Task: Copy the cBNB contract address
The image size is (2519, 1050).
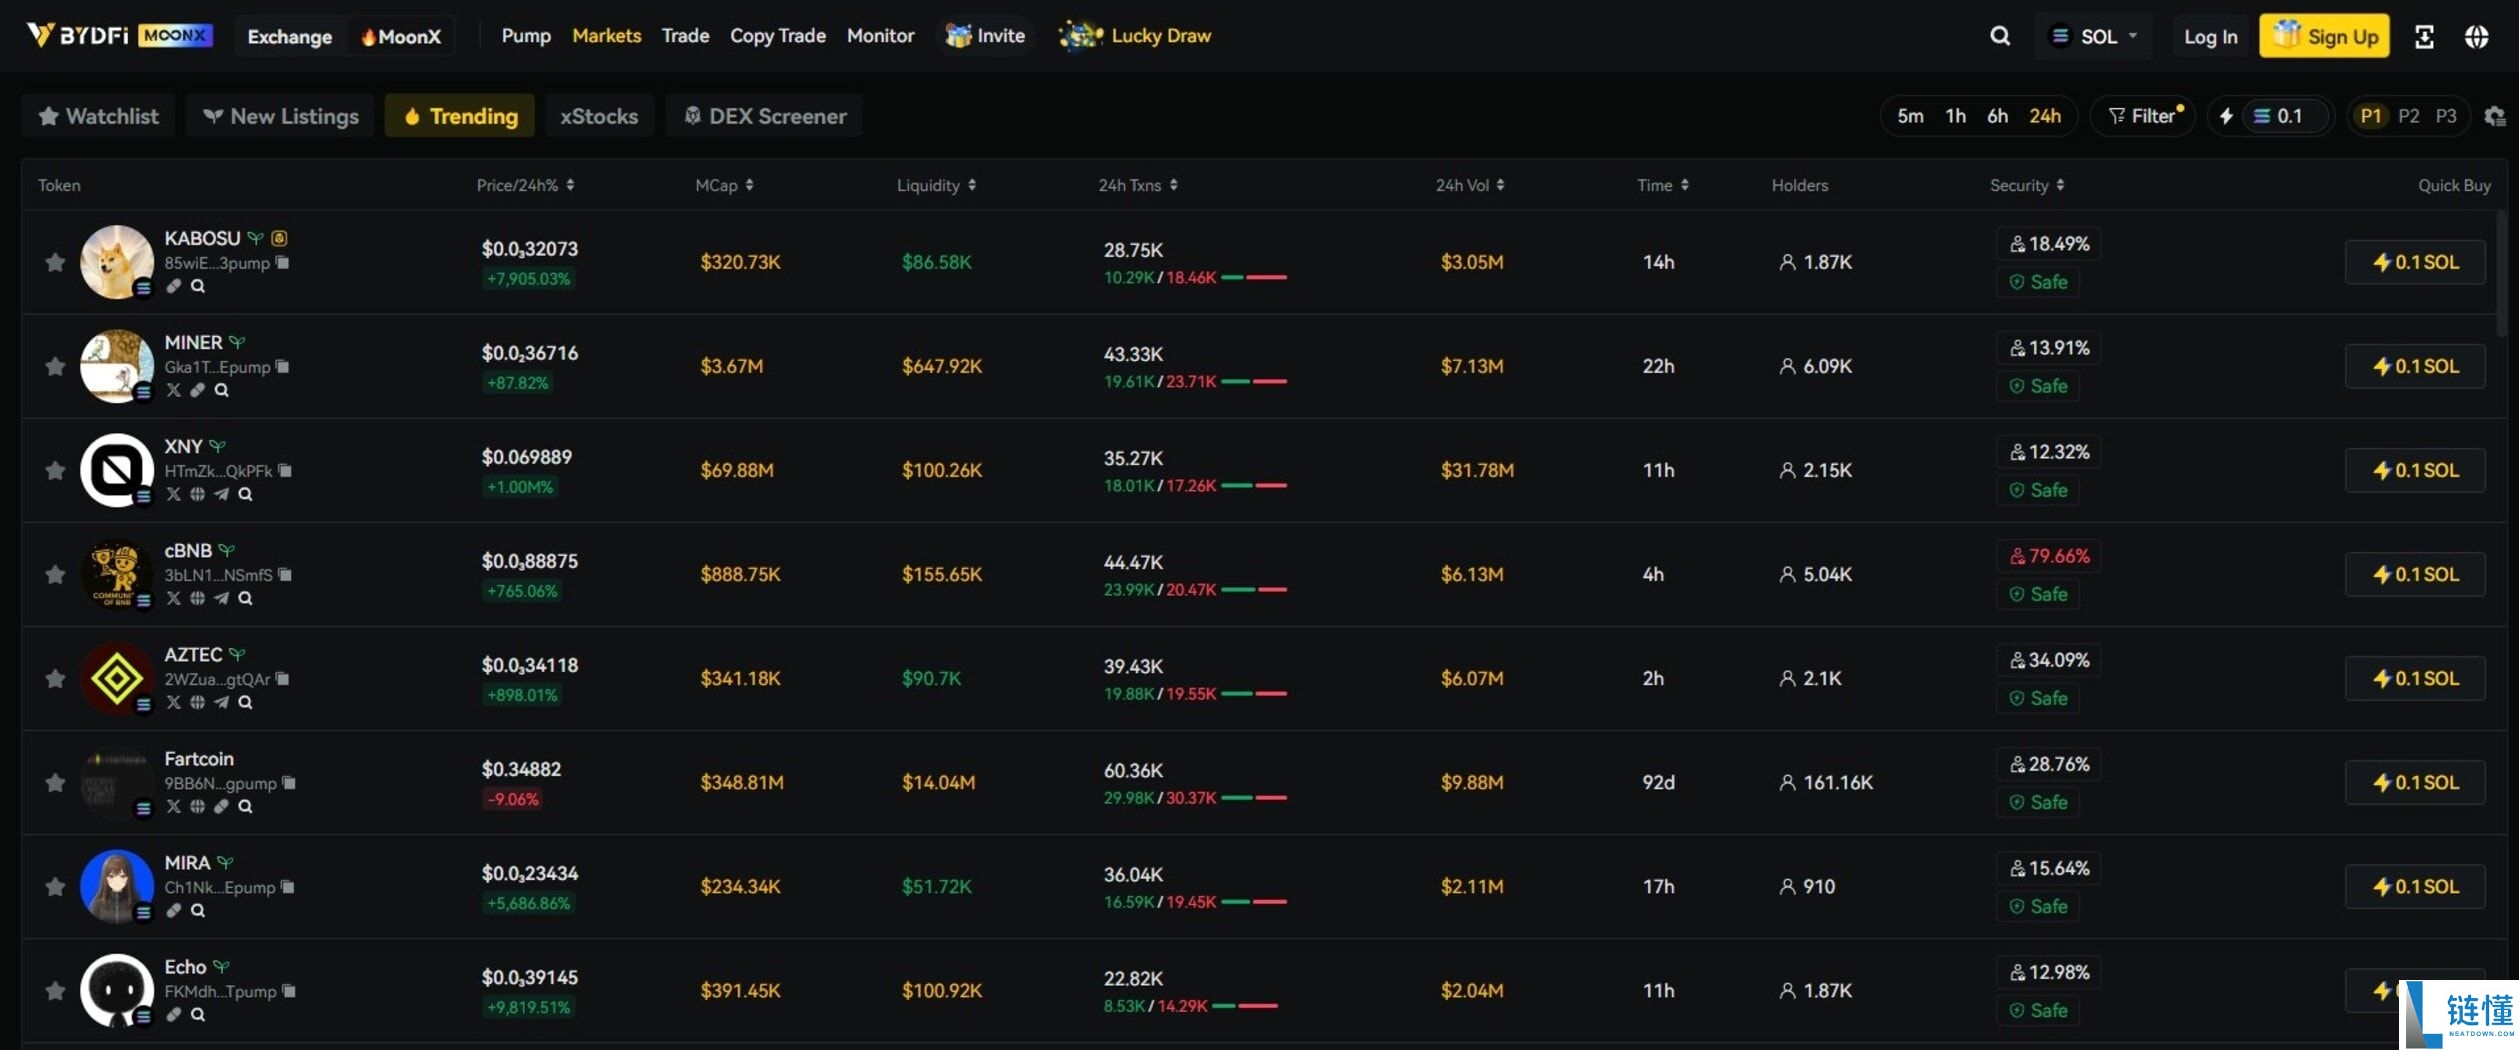Action: click(285, 575)
